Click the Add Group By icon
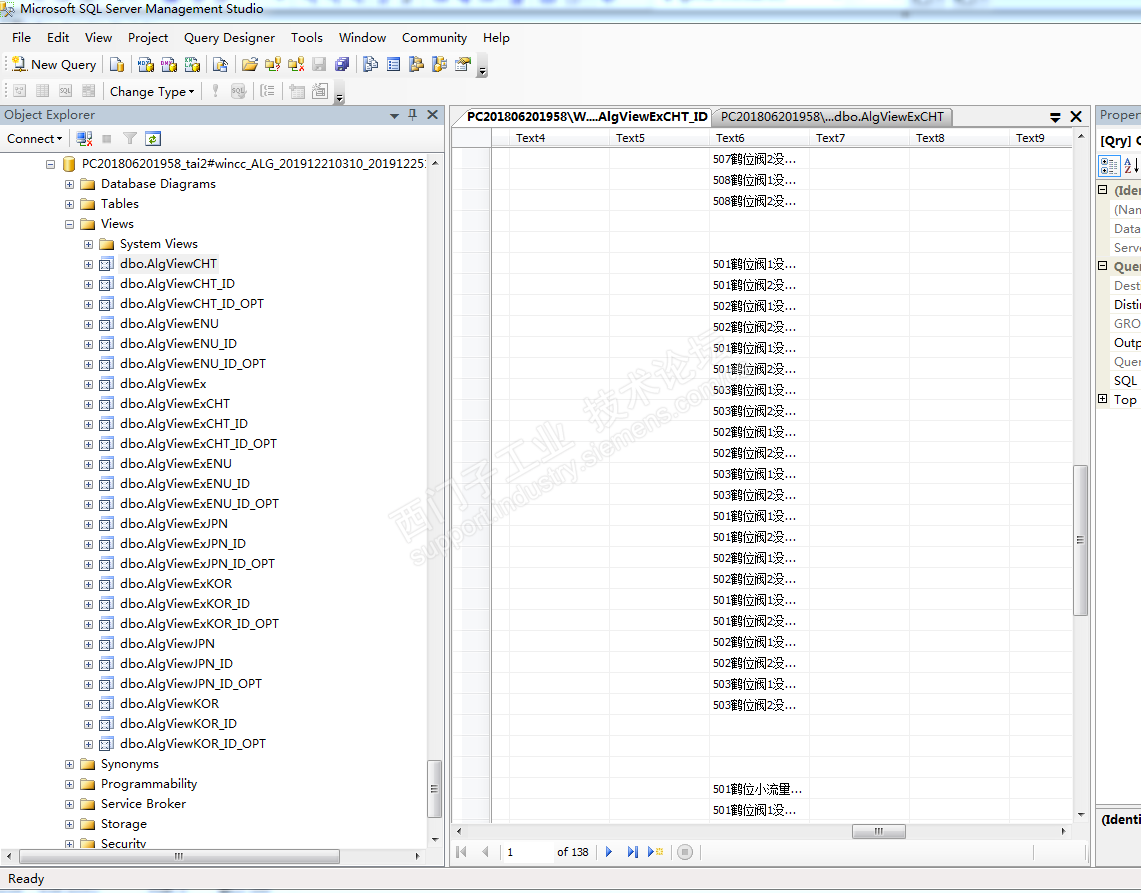The height and width of the screenshot is (893, 1141). click(x=268, y=91)
